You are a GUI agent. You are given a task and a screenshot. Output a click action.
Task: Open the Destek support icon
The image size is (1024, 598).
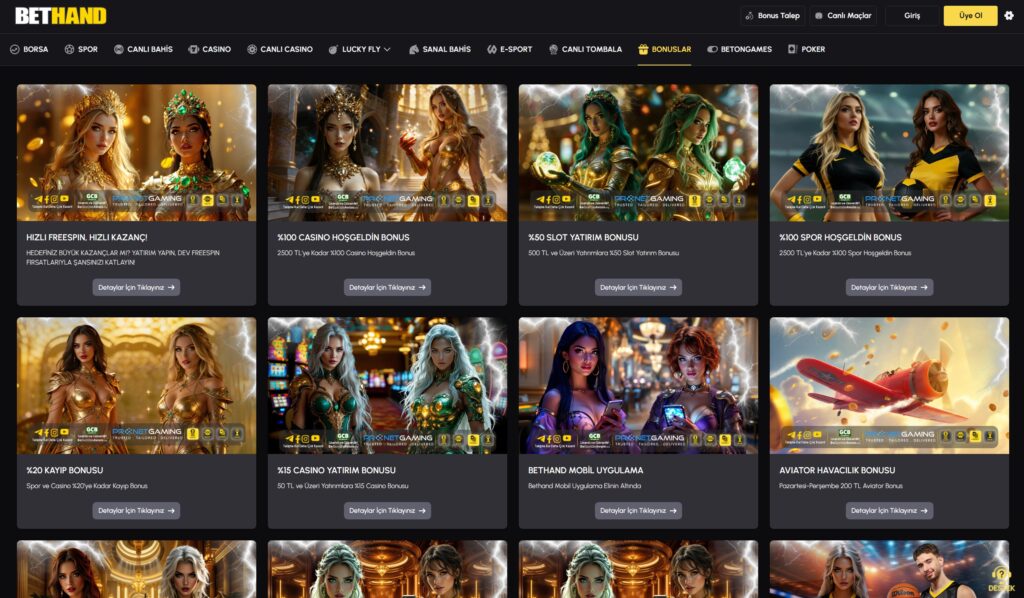tap(1001, 578)
